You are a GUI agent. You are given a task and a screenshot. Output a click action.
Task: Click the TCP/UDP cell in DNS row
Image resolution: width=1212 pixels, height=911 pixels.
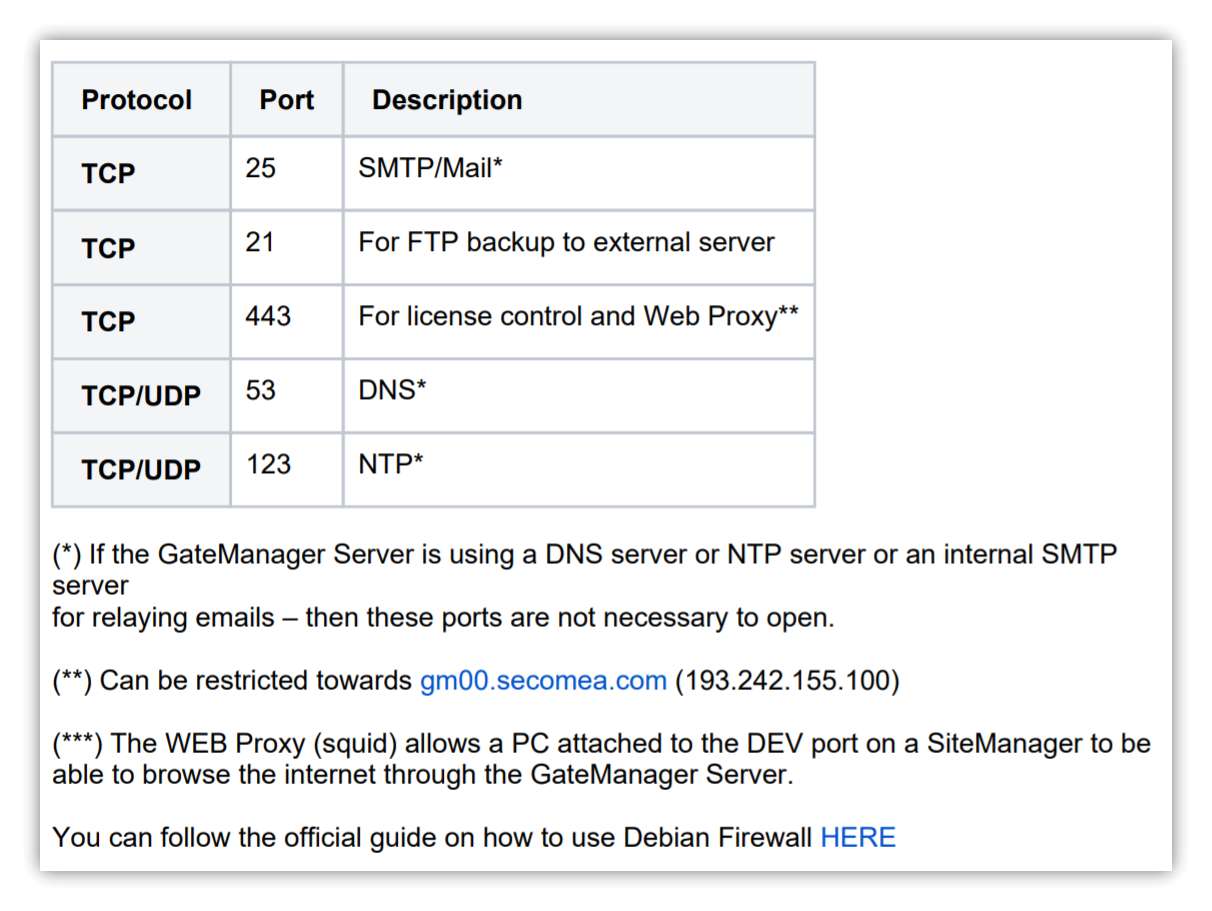click(141, 395)
